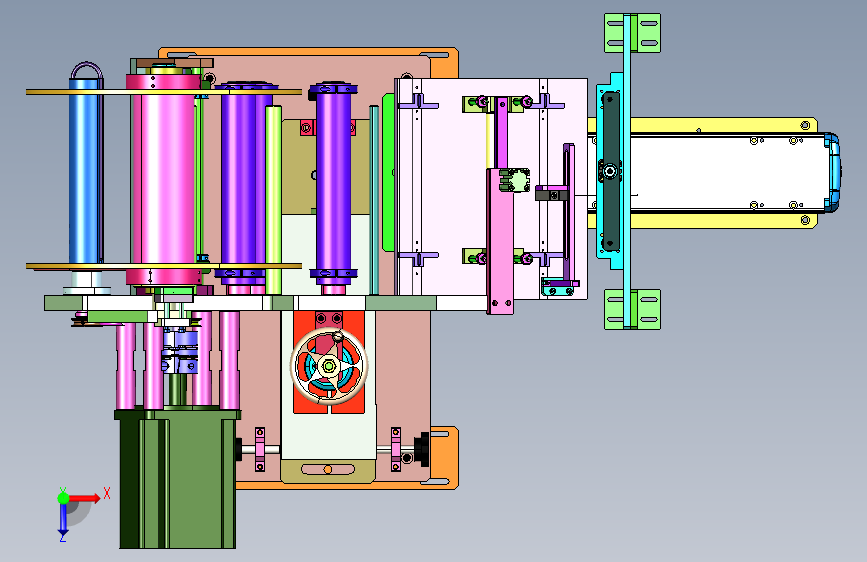Select the black knob on the adjustment shaft
The image size is (867, 562).
(x=422, y=449)
